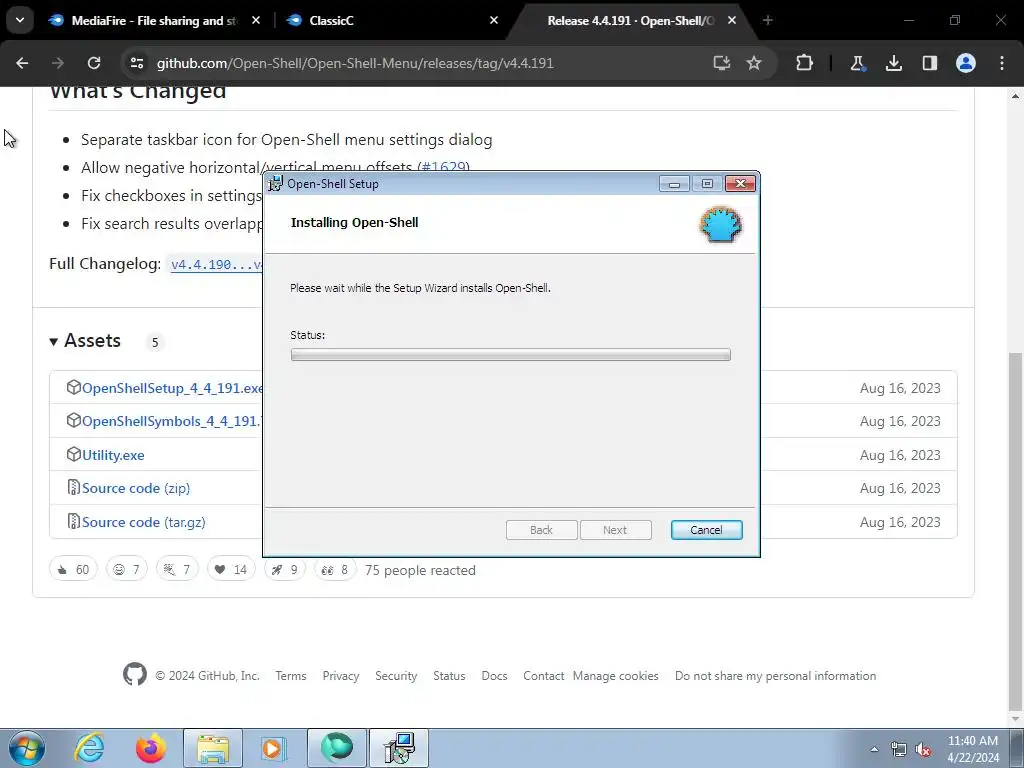1024x768 pixels.
Task: Open Windows Media Player from taskbar
Action: 274,748
